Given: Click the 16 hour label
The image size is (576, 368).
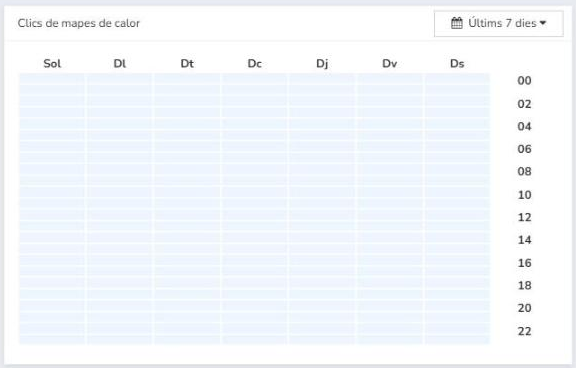Looking at the screenshot, I should (524, 263).
